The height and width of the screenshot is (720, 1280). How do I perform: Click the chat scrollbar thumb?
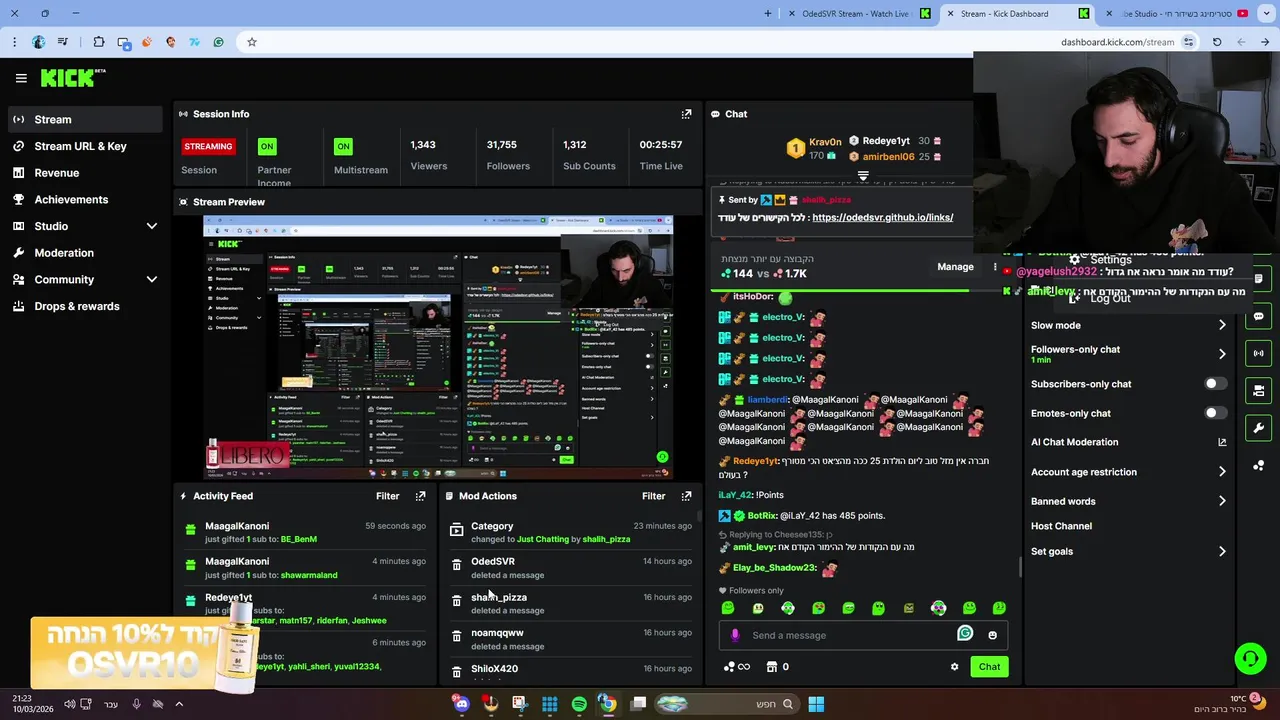(x=1020, y=568)
